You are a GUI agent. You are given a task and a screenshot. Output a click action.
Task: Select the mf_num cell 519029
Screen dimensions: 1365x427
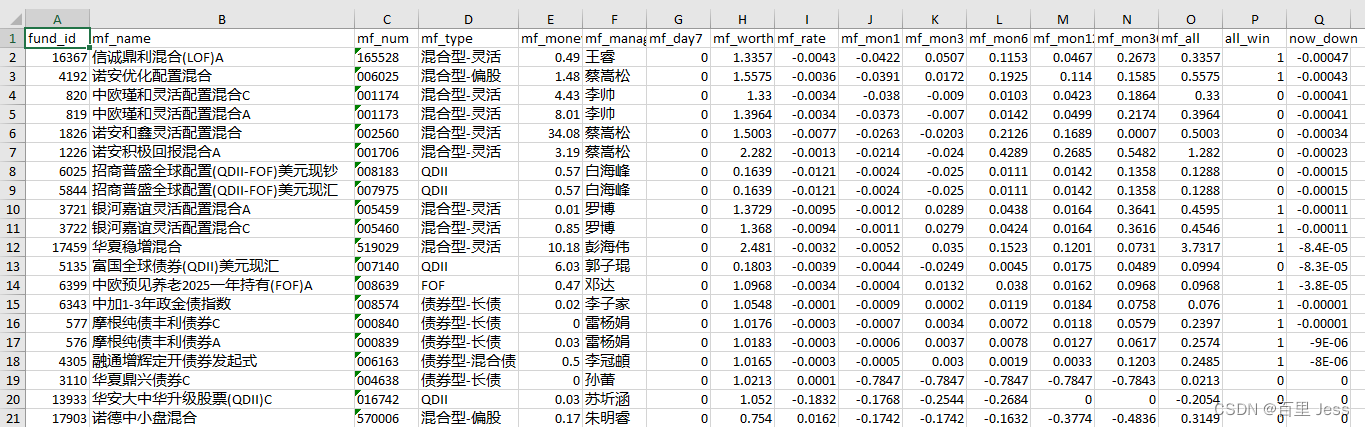386,246
